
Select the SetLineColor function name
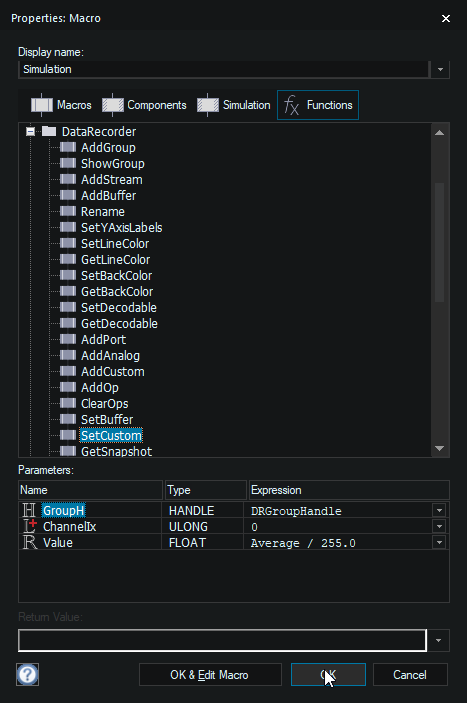tap(115, 243)
